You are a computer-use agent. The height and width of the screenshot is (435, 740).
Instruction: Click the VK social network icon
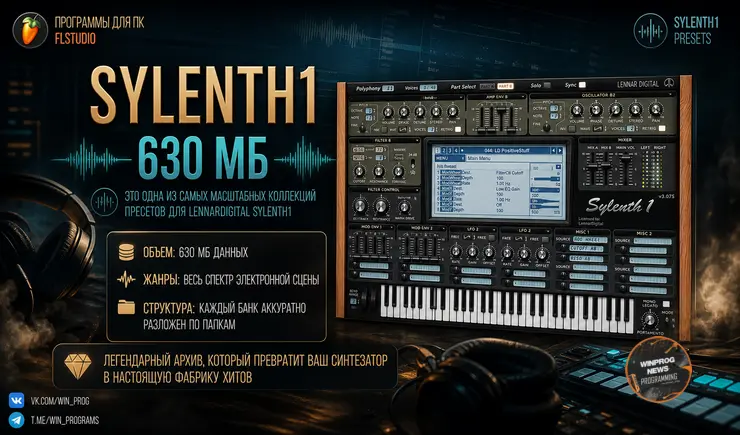(17, 401)
